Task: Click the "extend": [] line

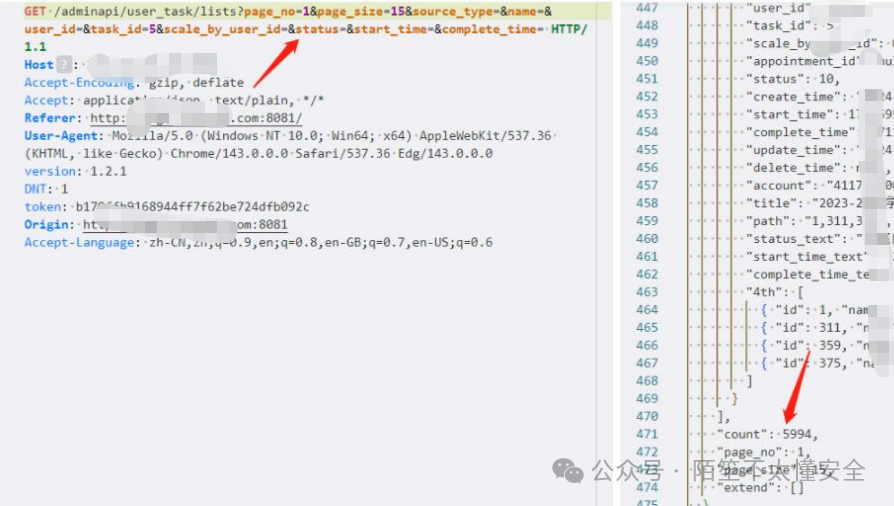Action: coord(761,487)
